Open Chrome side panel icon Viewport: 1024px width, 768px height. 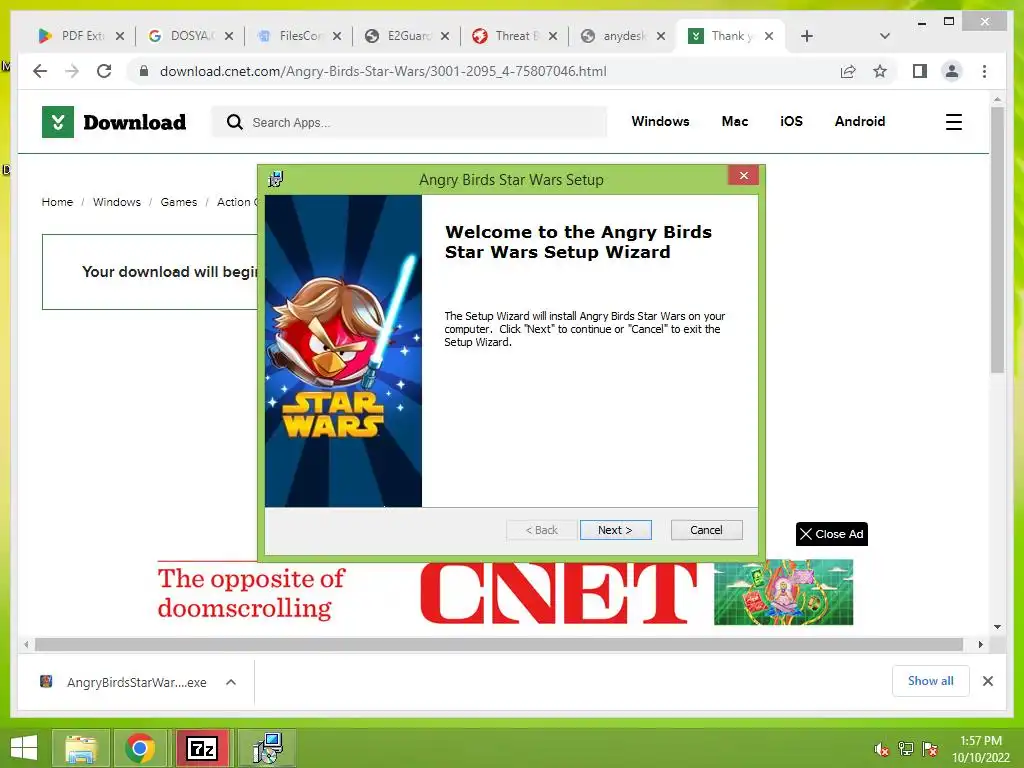(x=920, y=71)
